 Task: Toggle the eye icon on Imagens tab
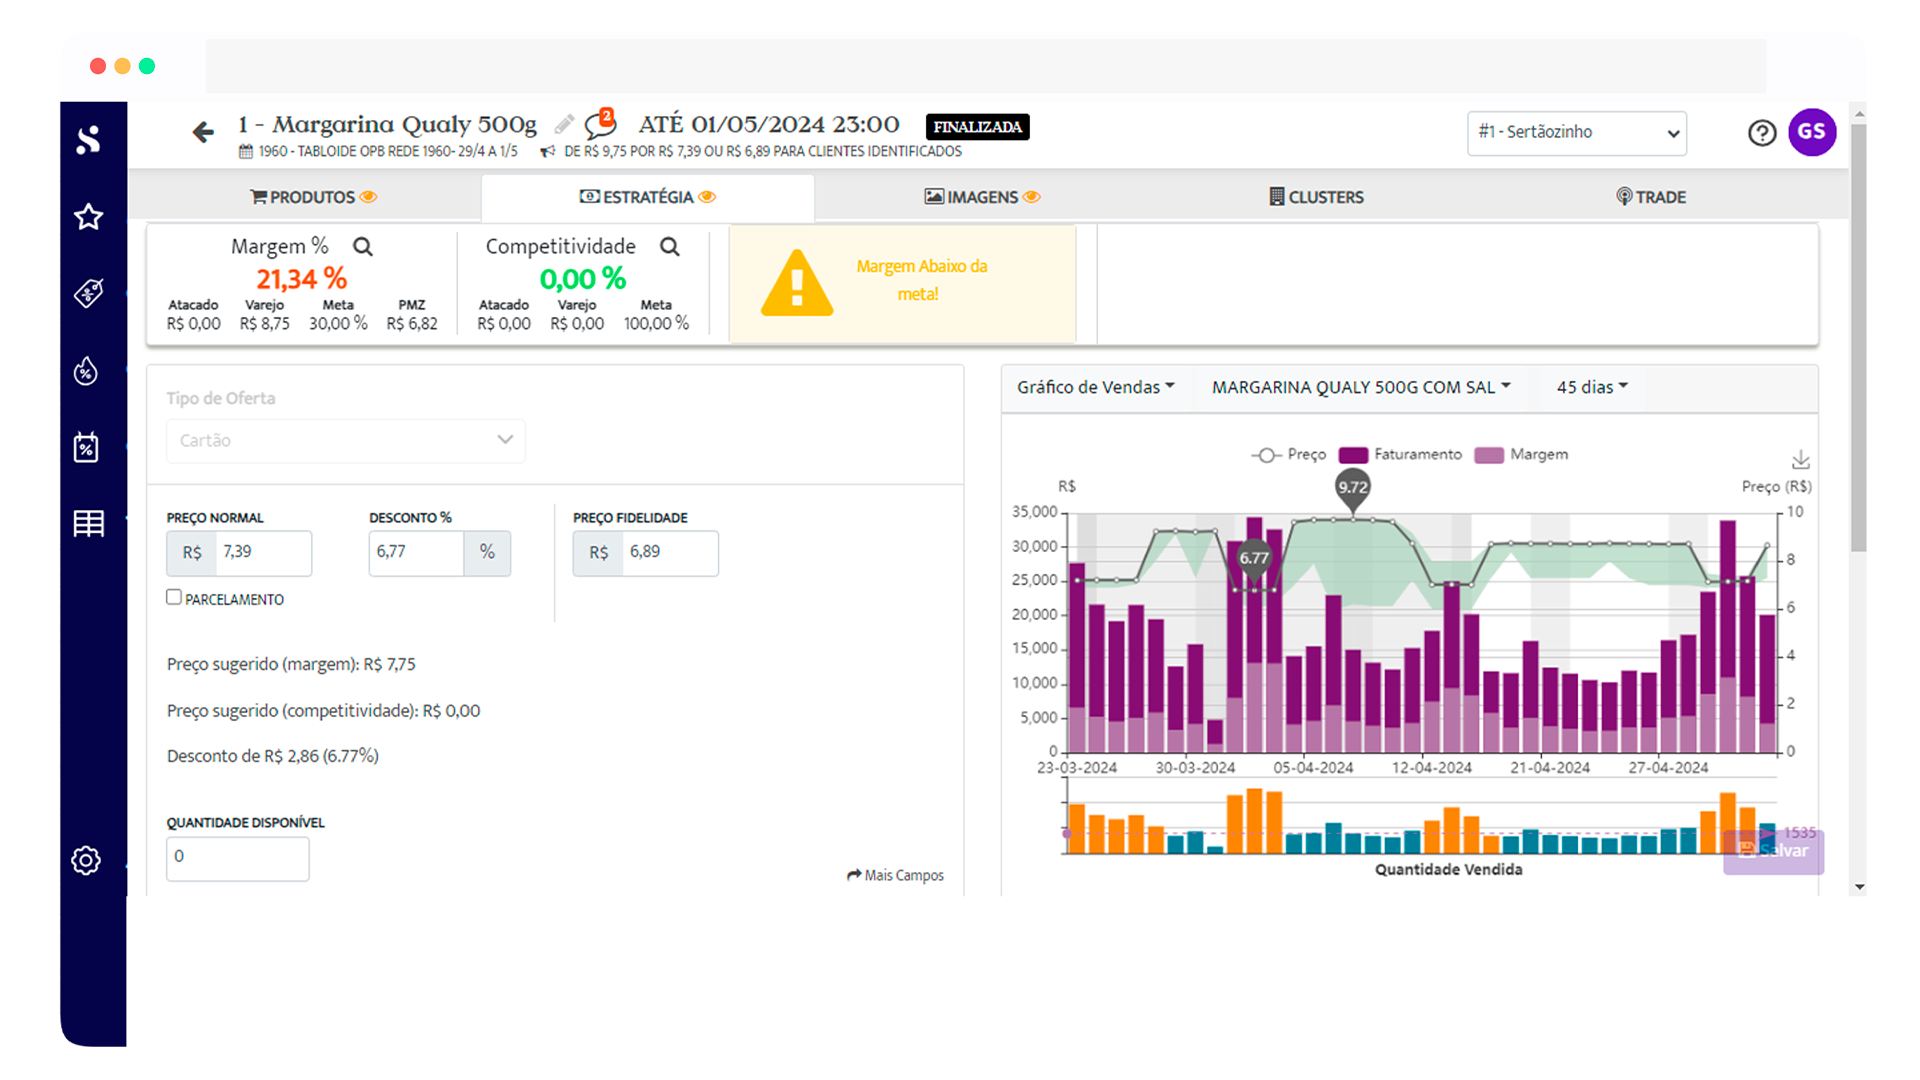[1032, 197]
